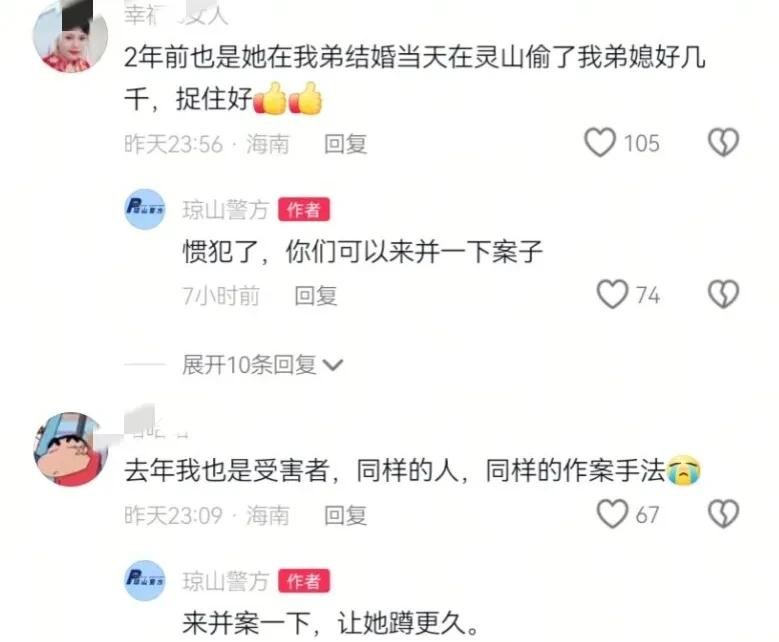Like the comment with 105 likes
779x642 pixels.
(600, 143)
